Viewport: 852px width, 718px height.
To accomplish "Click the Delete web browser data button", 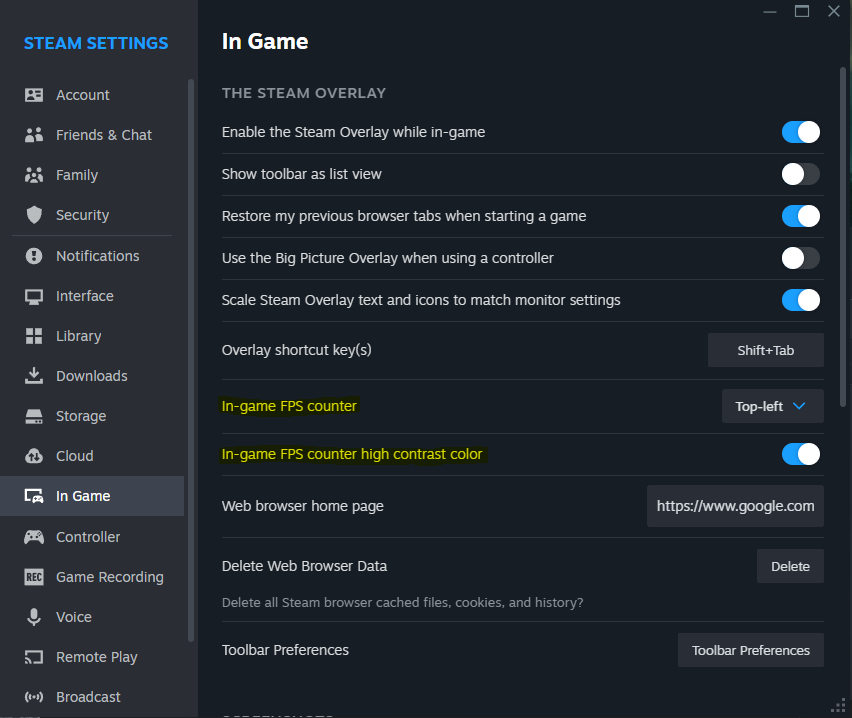I will tap(790, 566).
